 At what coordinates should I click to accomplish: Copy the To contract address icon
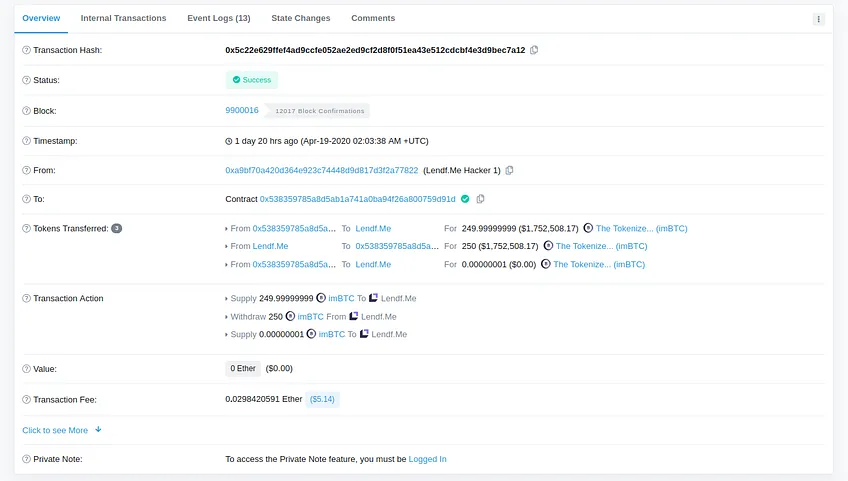coord(480,199)
